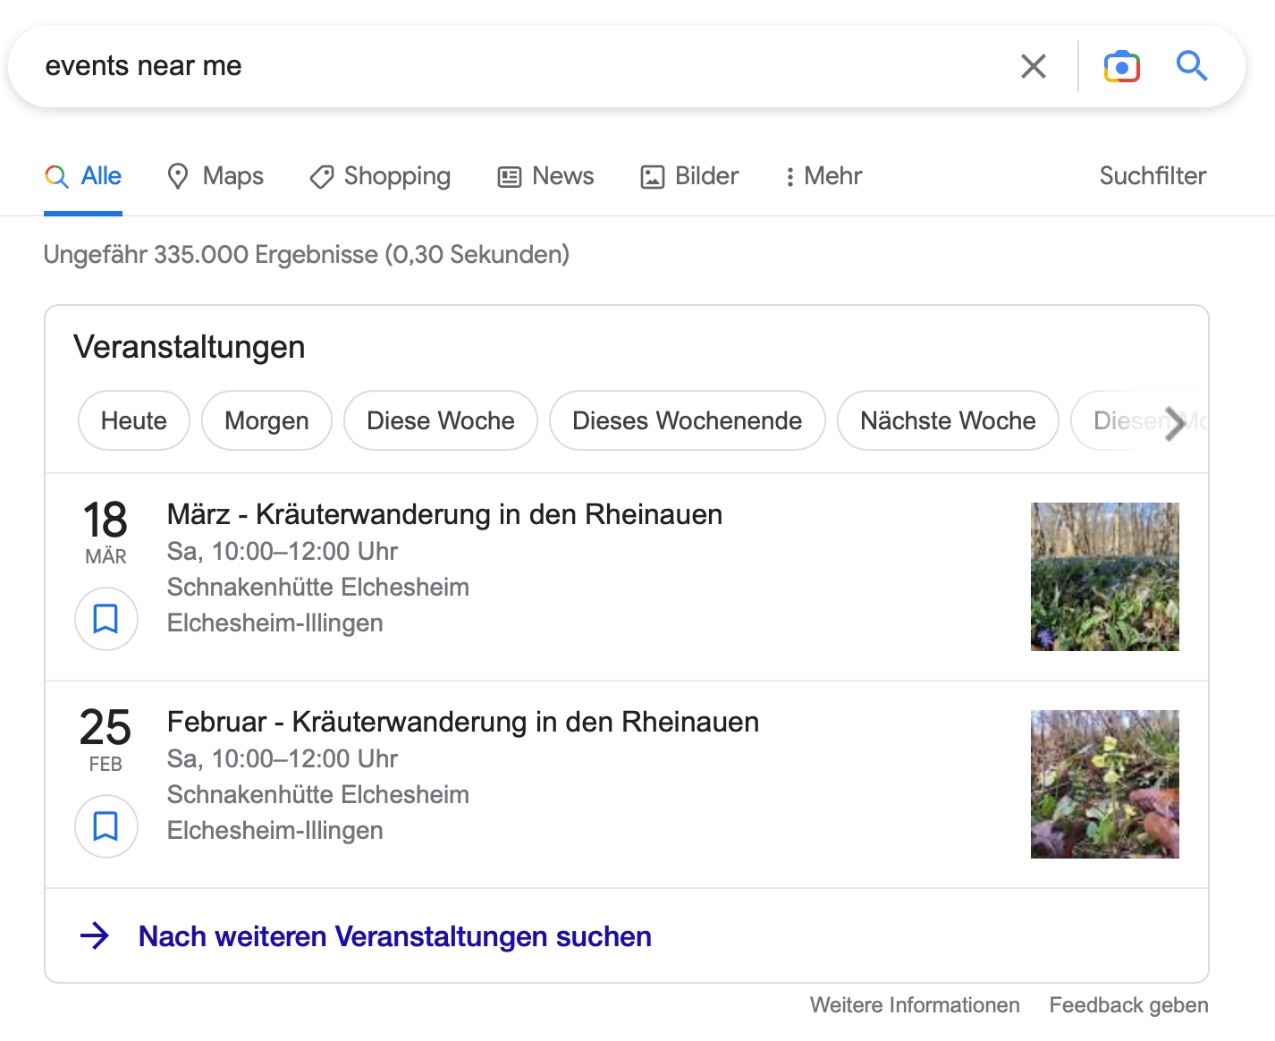This screenshot has width=1275, height=1041.
Task: Select the Dieses Wochenende filter chip
Action: pos(687,421)
